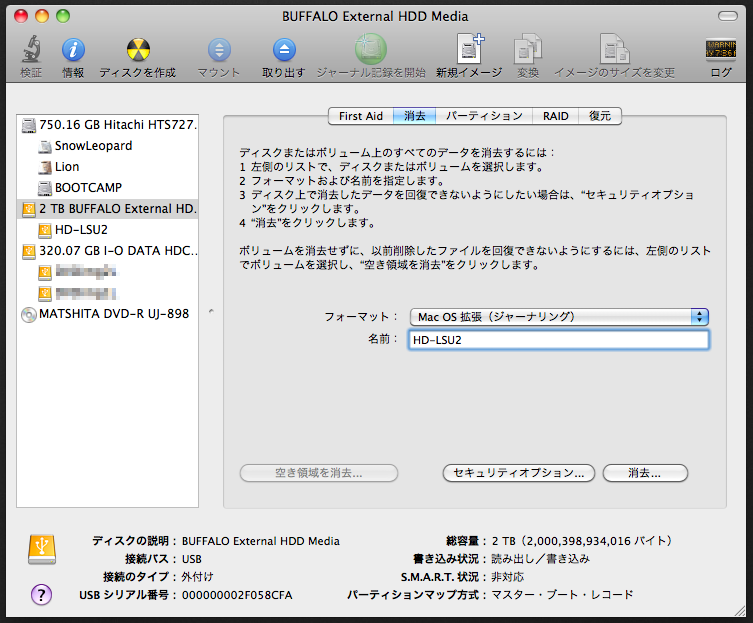Open the purple help question mark button

pyautogui.click(x=41, y=595)
